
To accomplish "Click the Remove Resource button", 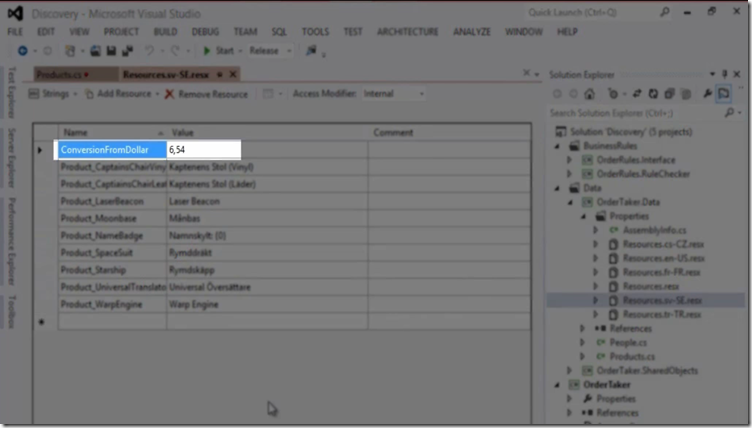I will coord(207,94).
